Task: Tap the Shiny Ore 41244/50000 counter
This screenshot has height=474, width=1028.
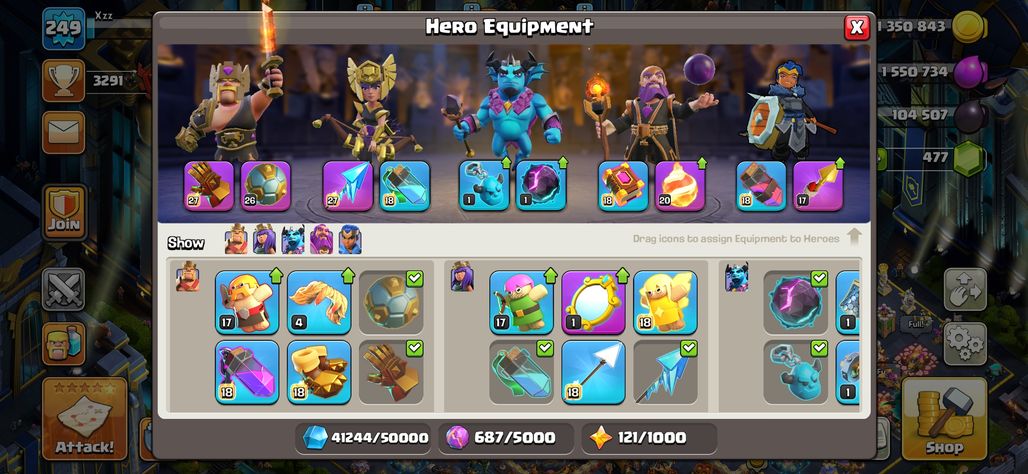Action: click(364, 438)
